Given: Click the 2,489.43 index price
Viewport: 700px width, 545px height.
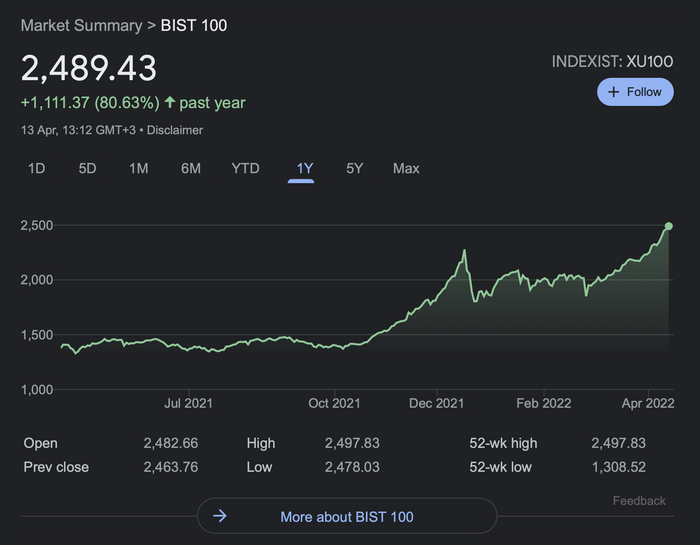Looking at the screenshot, I should [x=89, y=68].
